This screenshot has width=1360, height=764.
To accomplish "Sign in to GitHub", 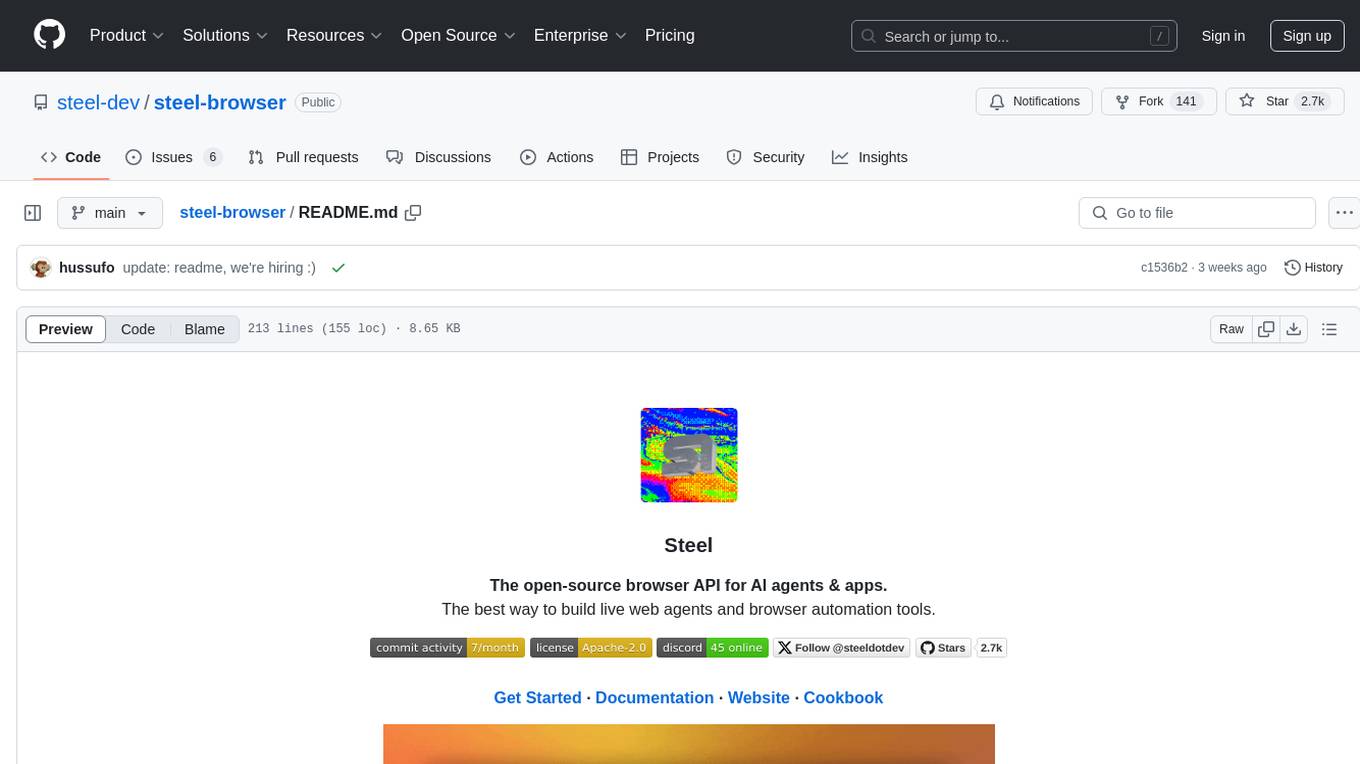I will tap(1223, 36).
